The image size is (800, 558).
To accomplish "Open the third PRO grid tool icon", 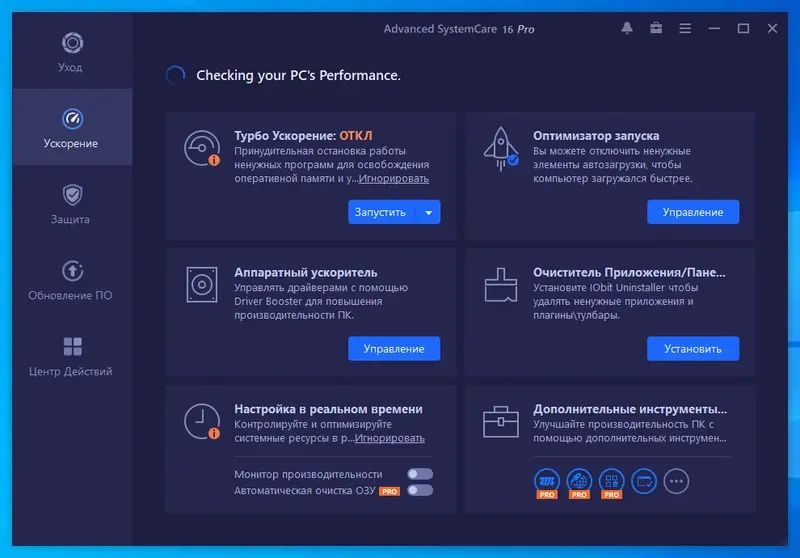I will click(612, 483).
